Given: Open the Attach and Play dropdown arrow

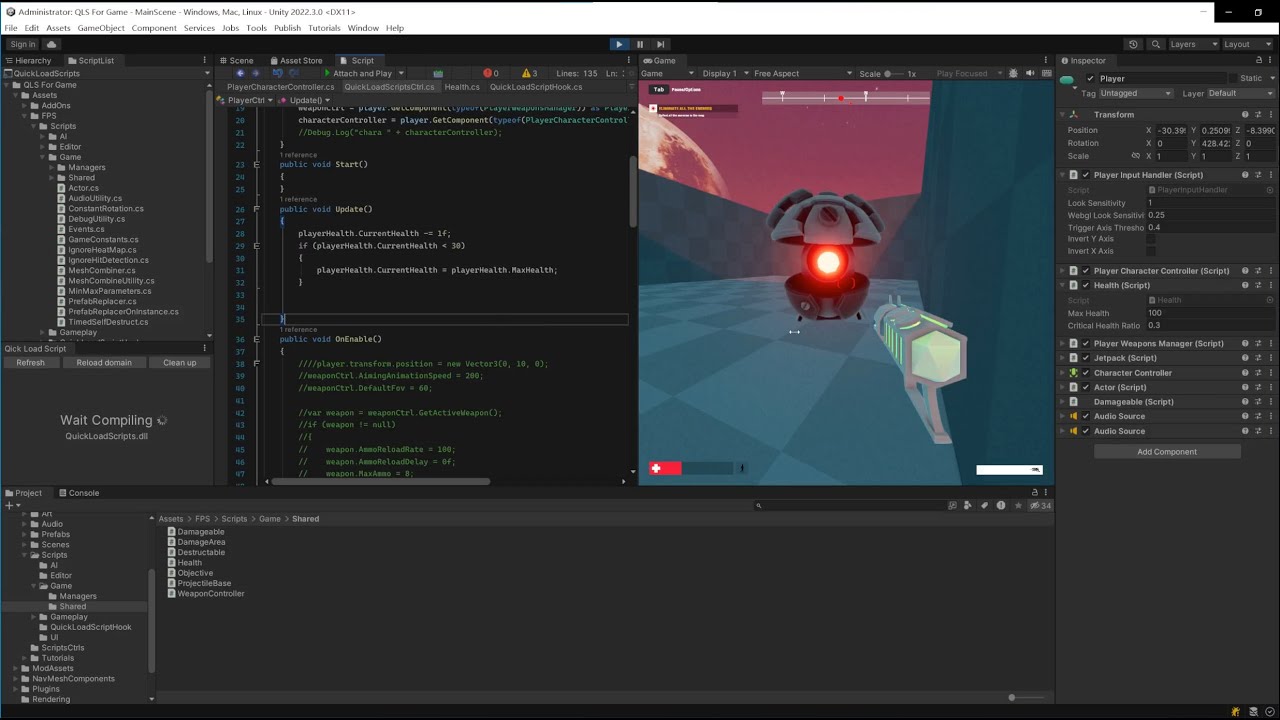Looking at the screenshot, I should tap(401, 73).
